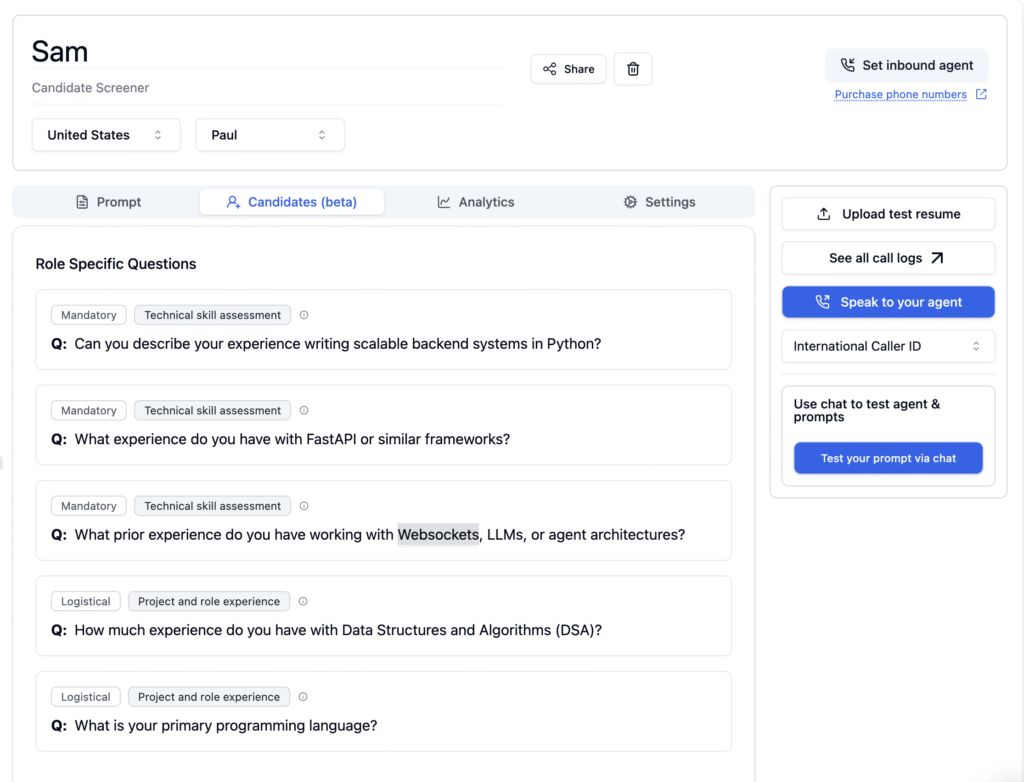Click the upload icon on Upload test resume
Screen dimensions: 1024x782
click(824, 214)
